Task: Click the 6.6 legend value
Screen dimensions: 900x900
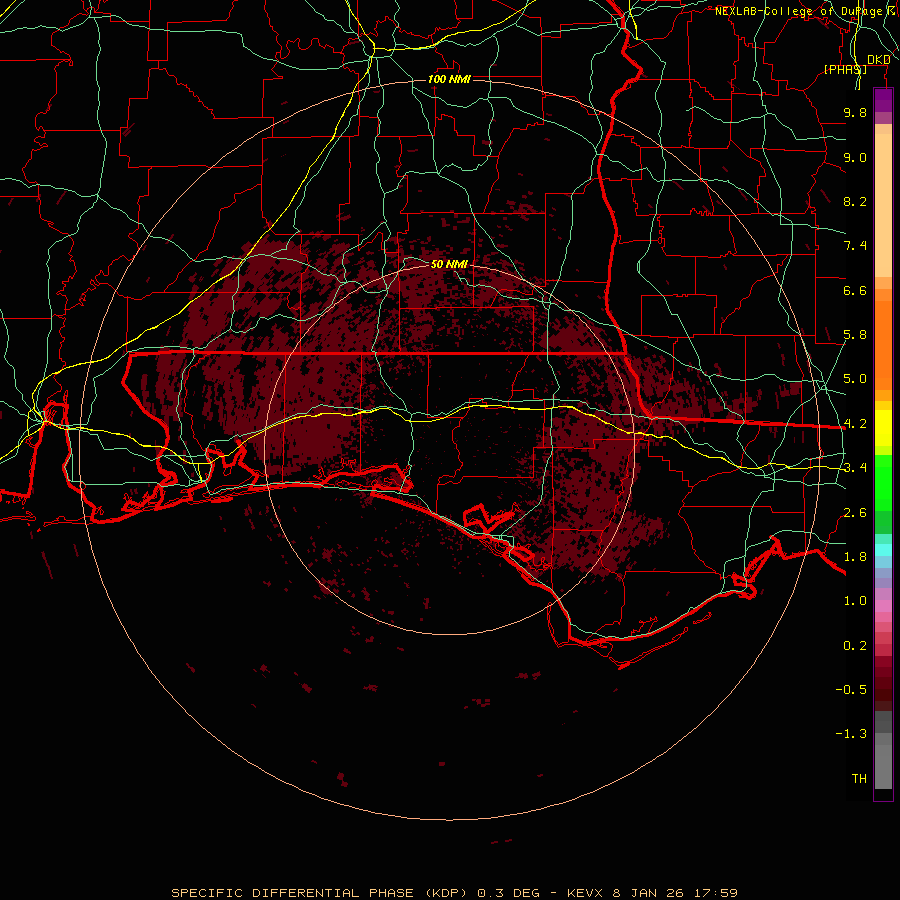Action: [855, 290]
